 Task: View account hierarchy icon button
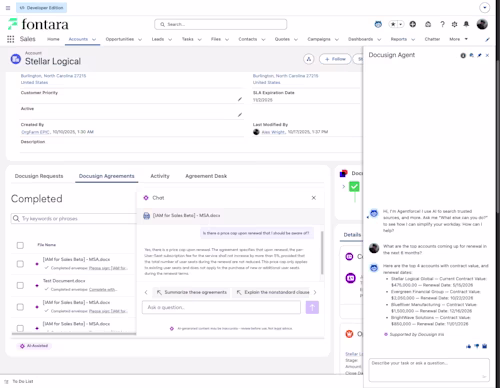(x=309, y=59)
